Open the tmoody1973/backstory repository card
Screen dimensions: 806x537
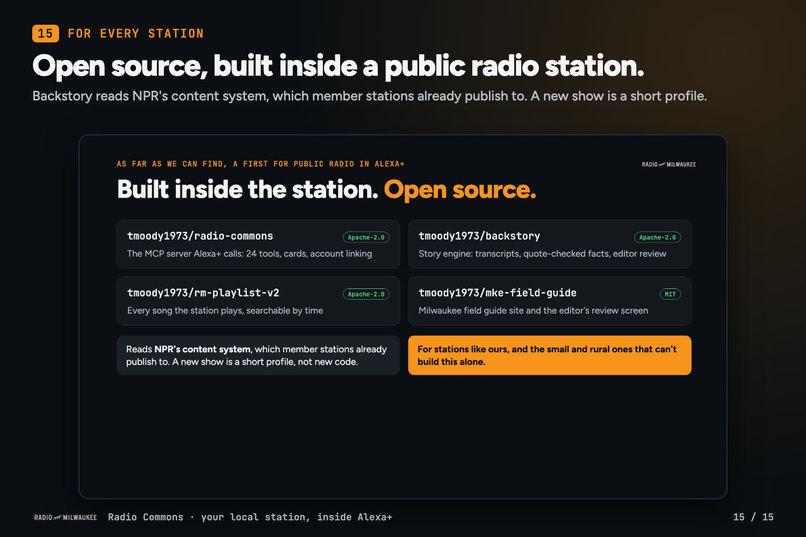pos(549,244)
